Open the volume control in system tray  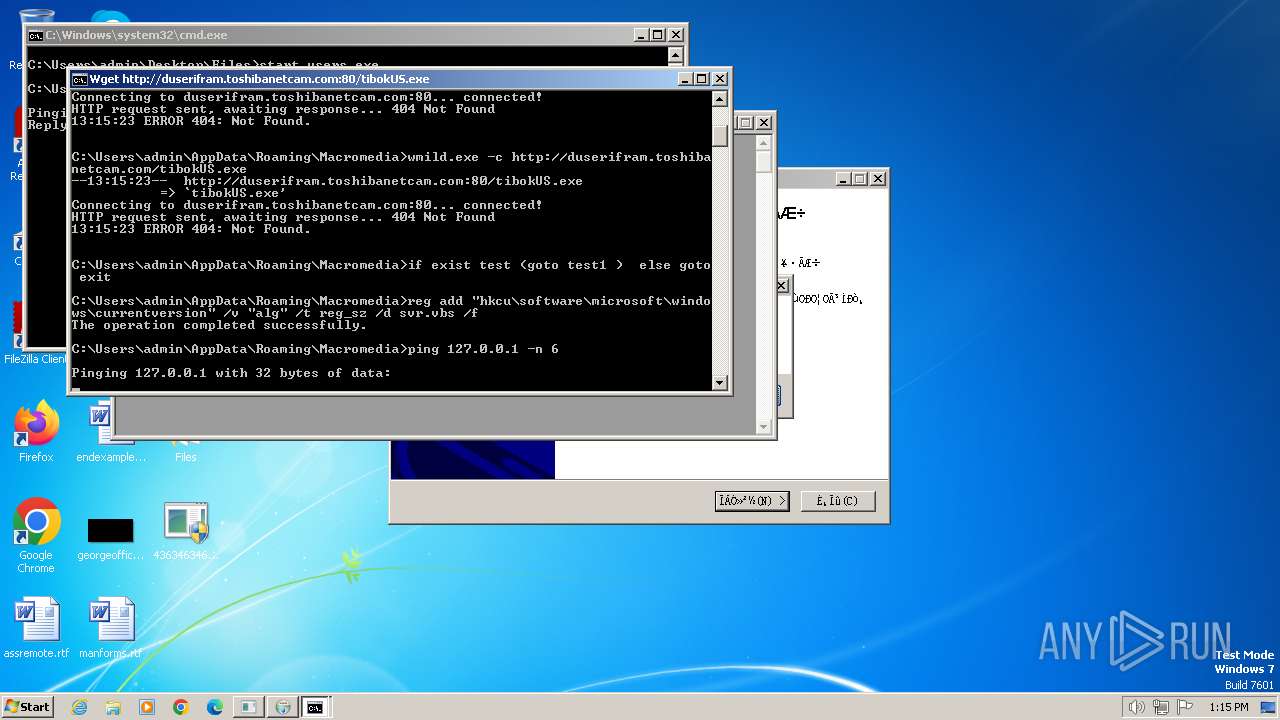pos(1136,707)
